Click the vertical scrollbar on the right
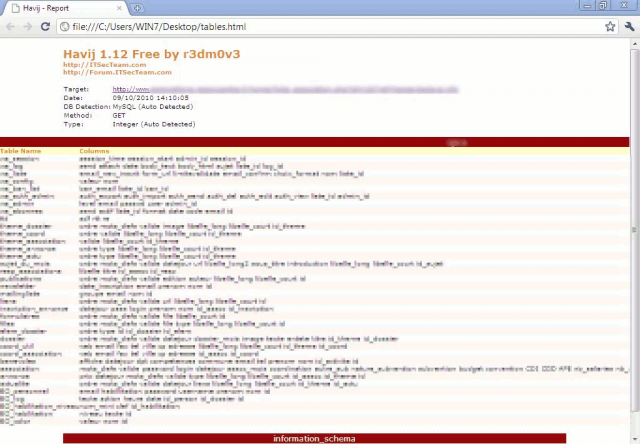Screen dimensions: 640x444 [x=634, y=230]
